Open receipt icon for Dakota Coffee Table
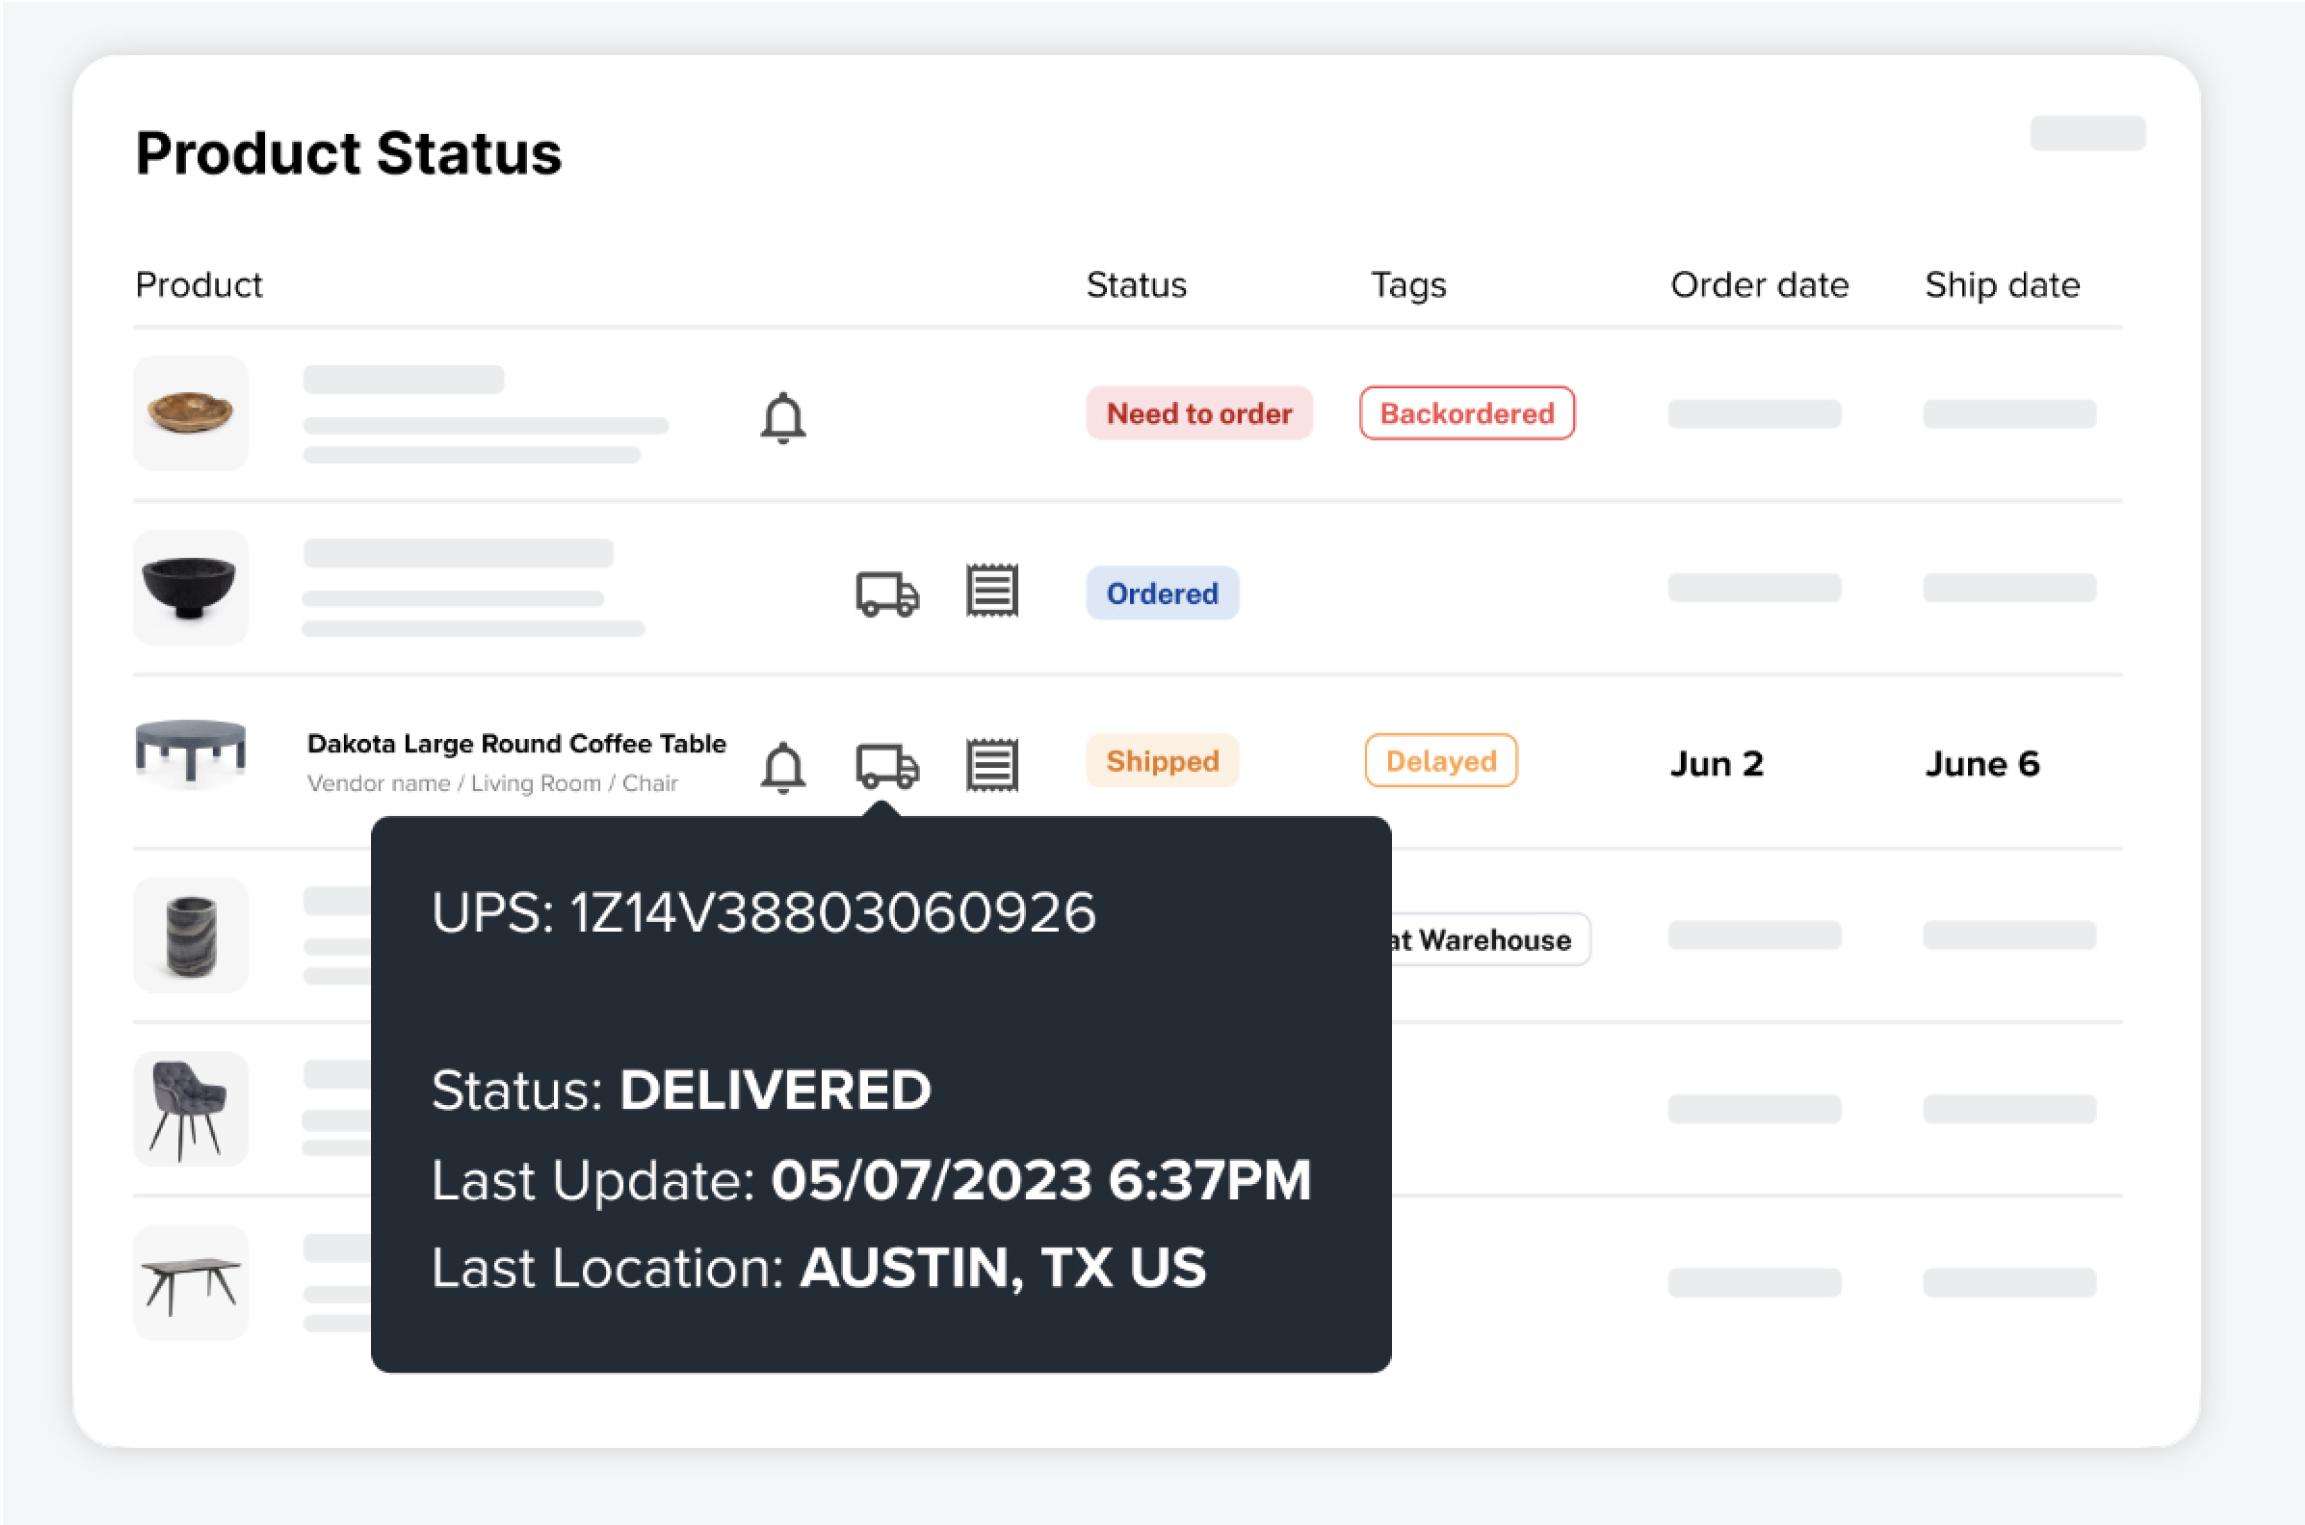2305x1525 pixels. (x=991, y=766)
